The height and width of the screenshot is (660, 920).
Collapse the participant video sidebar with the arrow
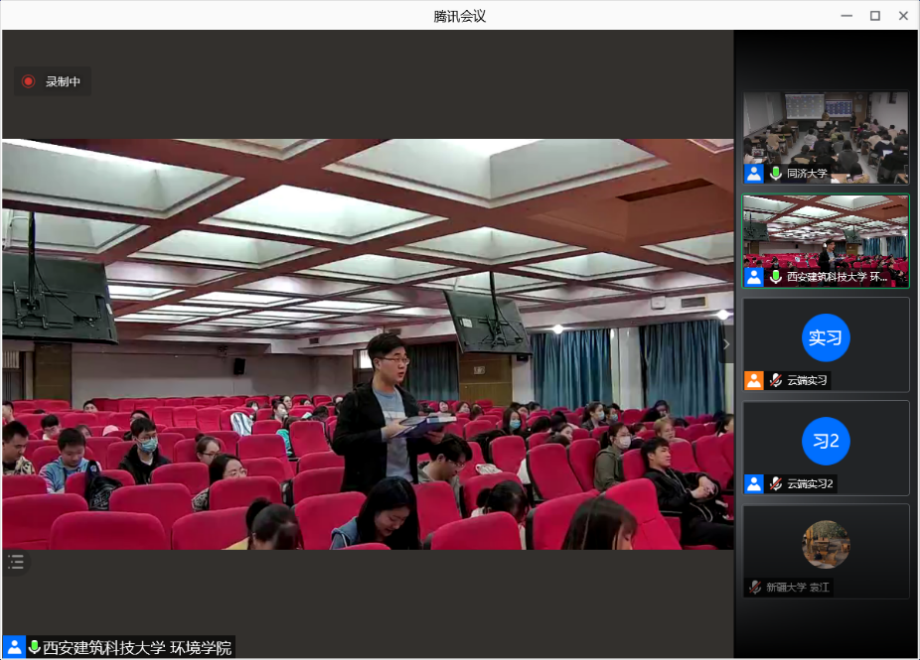point(727,344)
